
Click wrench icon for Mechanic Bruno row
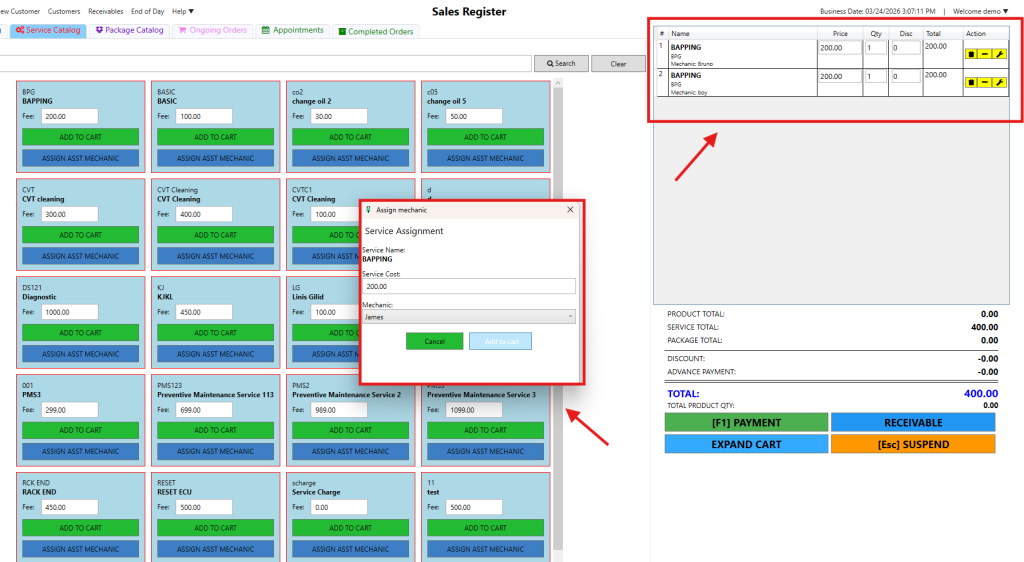click(x=998, y=54)
